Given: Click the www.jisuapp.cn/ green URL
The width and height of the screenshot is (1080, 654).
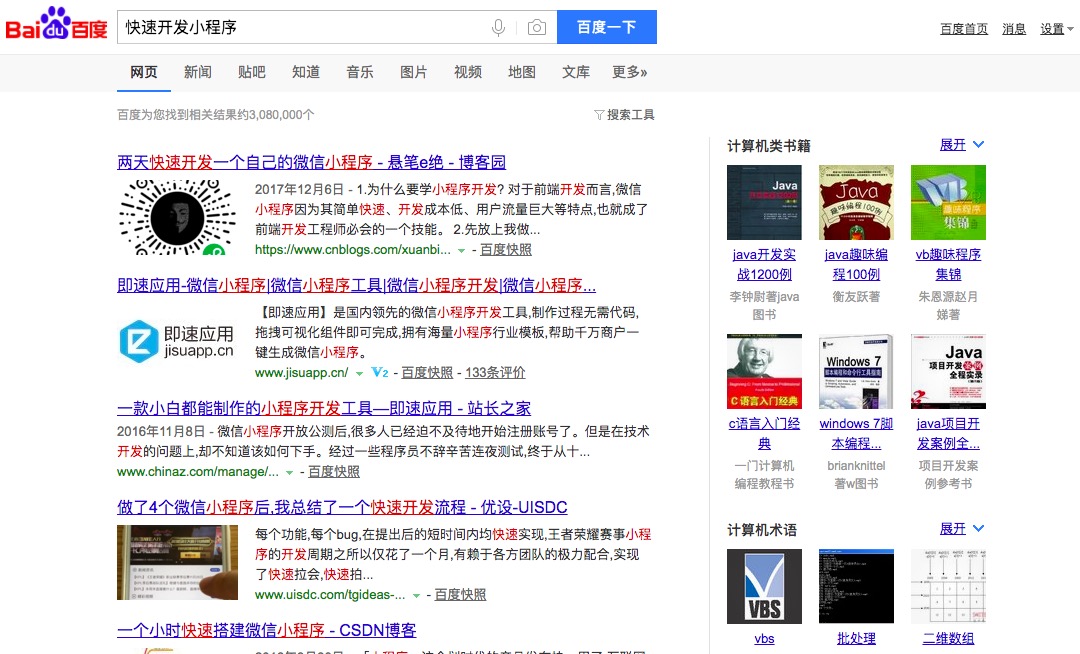Looking at the screenshot, I should click(302, 372).
